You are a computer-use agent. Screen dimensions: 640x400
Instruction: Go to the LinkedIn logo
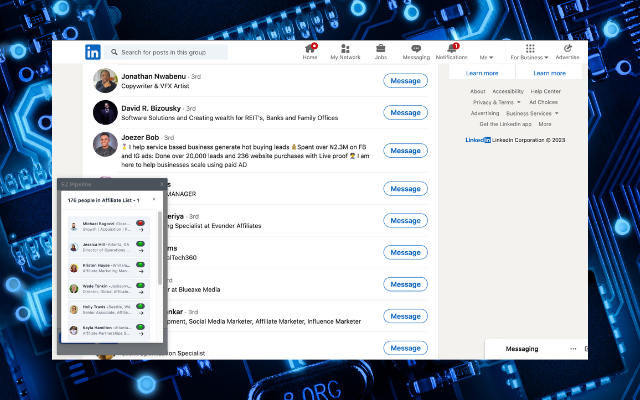coord(93,52)
